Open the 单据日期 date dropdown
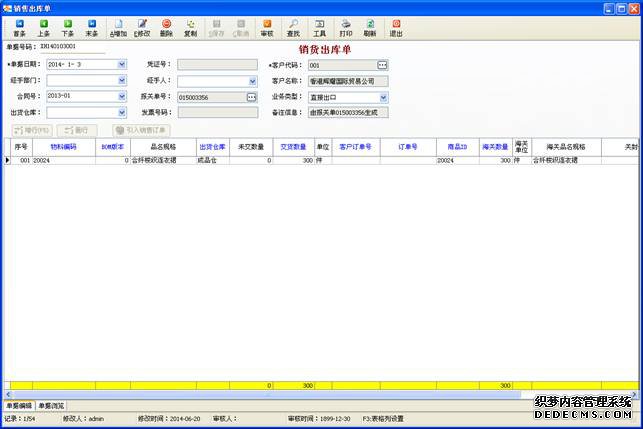The width and height of the screenshot is (643, 429). (122, 65)
